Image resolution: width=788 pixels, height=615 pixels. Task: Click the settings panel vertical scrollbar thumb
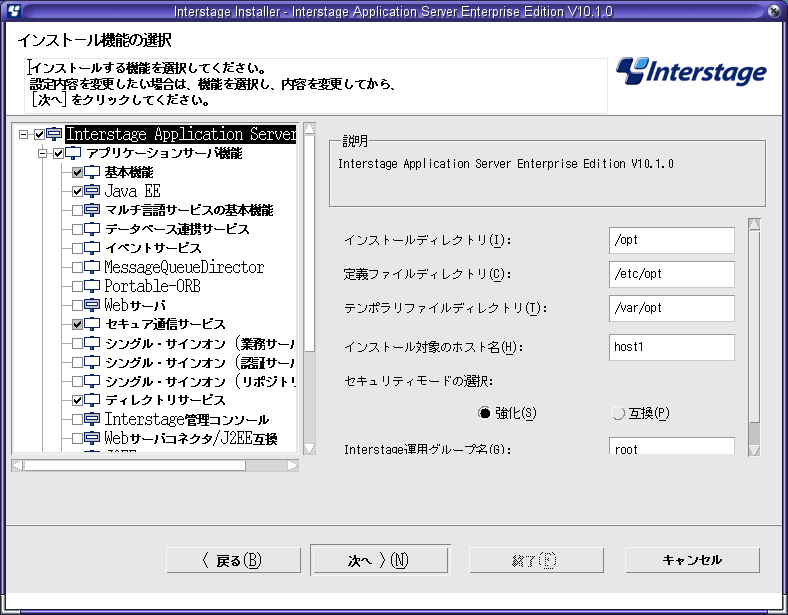pos(754,326)
